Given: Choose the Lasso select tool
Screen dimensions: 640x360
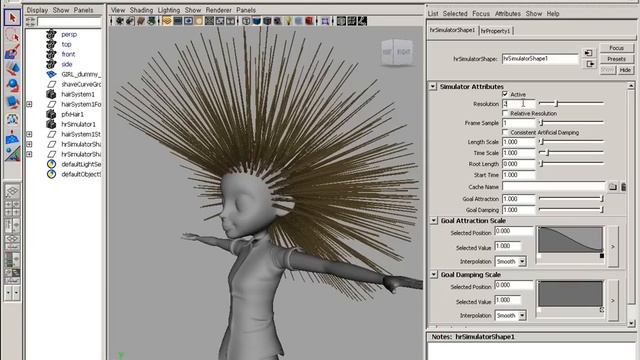Looking at the screenshot, I should click(12, 36).
